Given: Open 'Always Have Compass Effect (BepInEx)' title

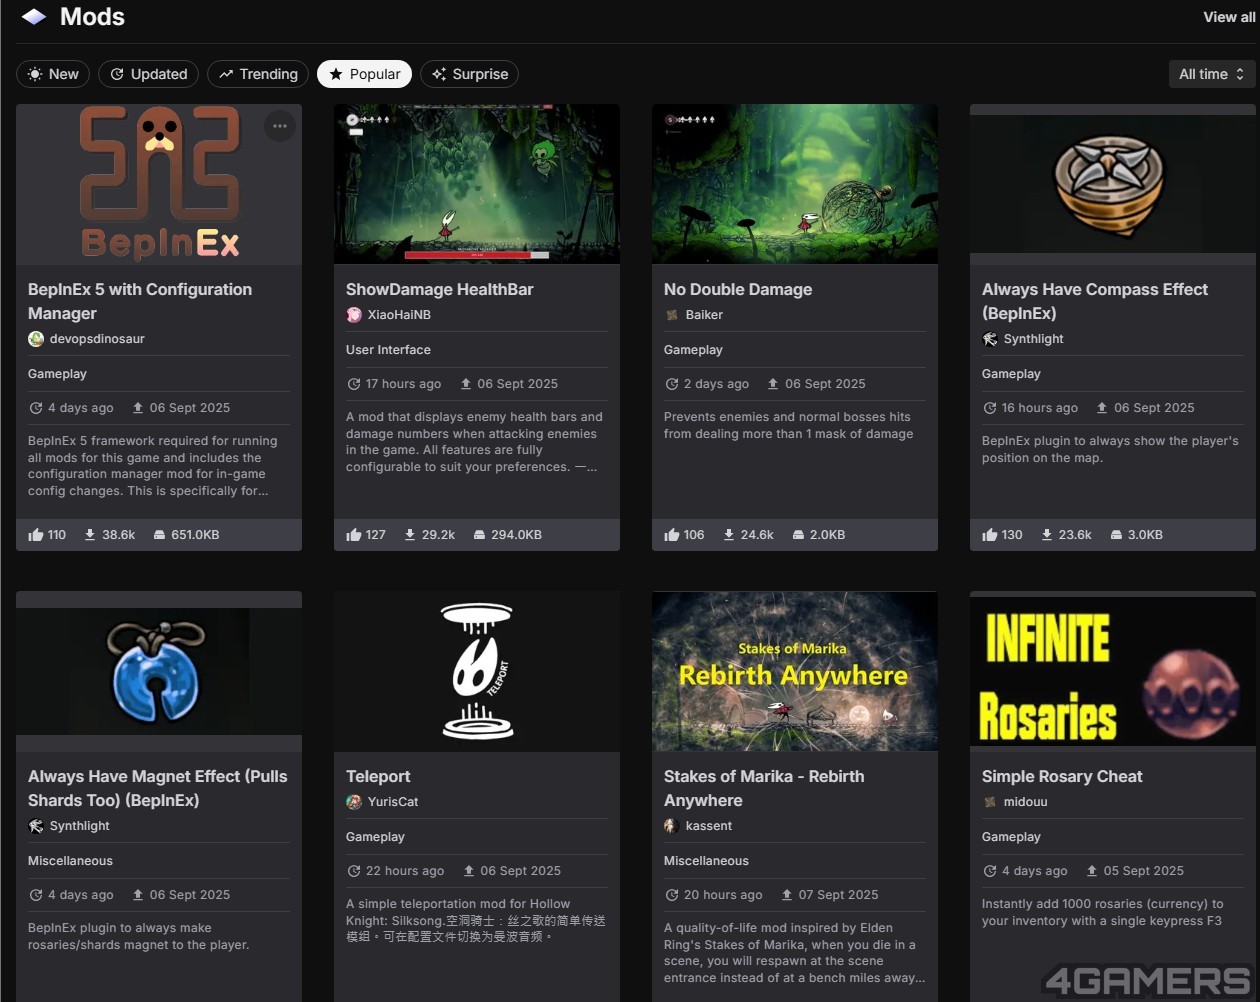Looking at the screenshot, I should click(x=1095, y=301).
